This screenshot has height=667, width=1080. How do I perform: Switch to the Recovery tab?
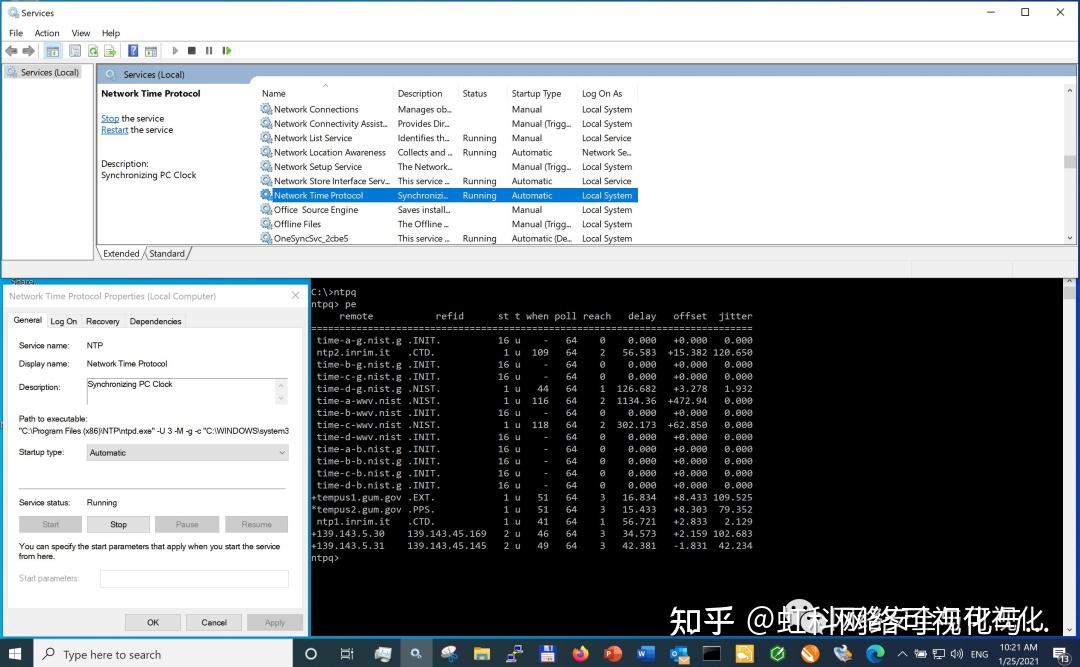point(101,320)
